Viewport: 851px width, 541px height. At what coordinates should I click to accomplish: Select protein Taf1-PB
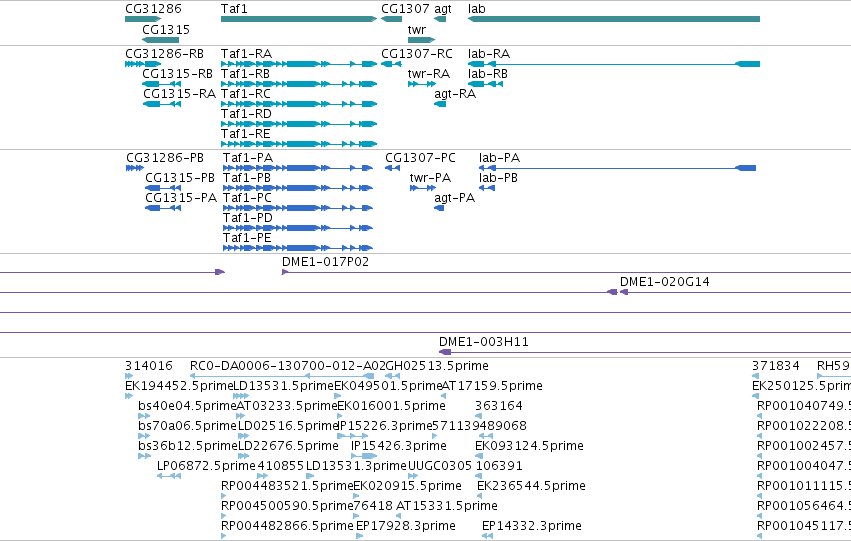pos(247,178)
